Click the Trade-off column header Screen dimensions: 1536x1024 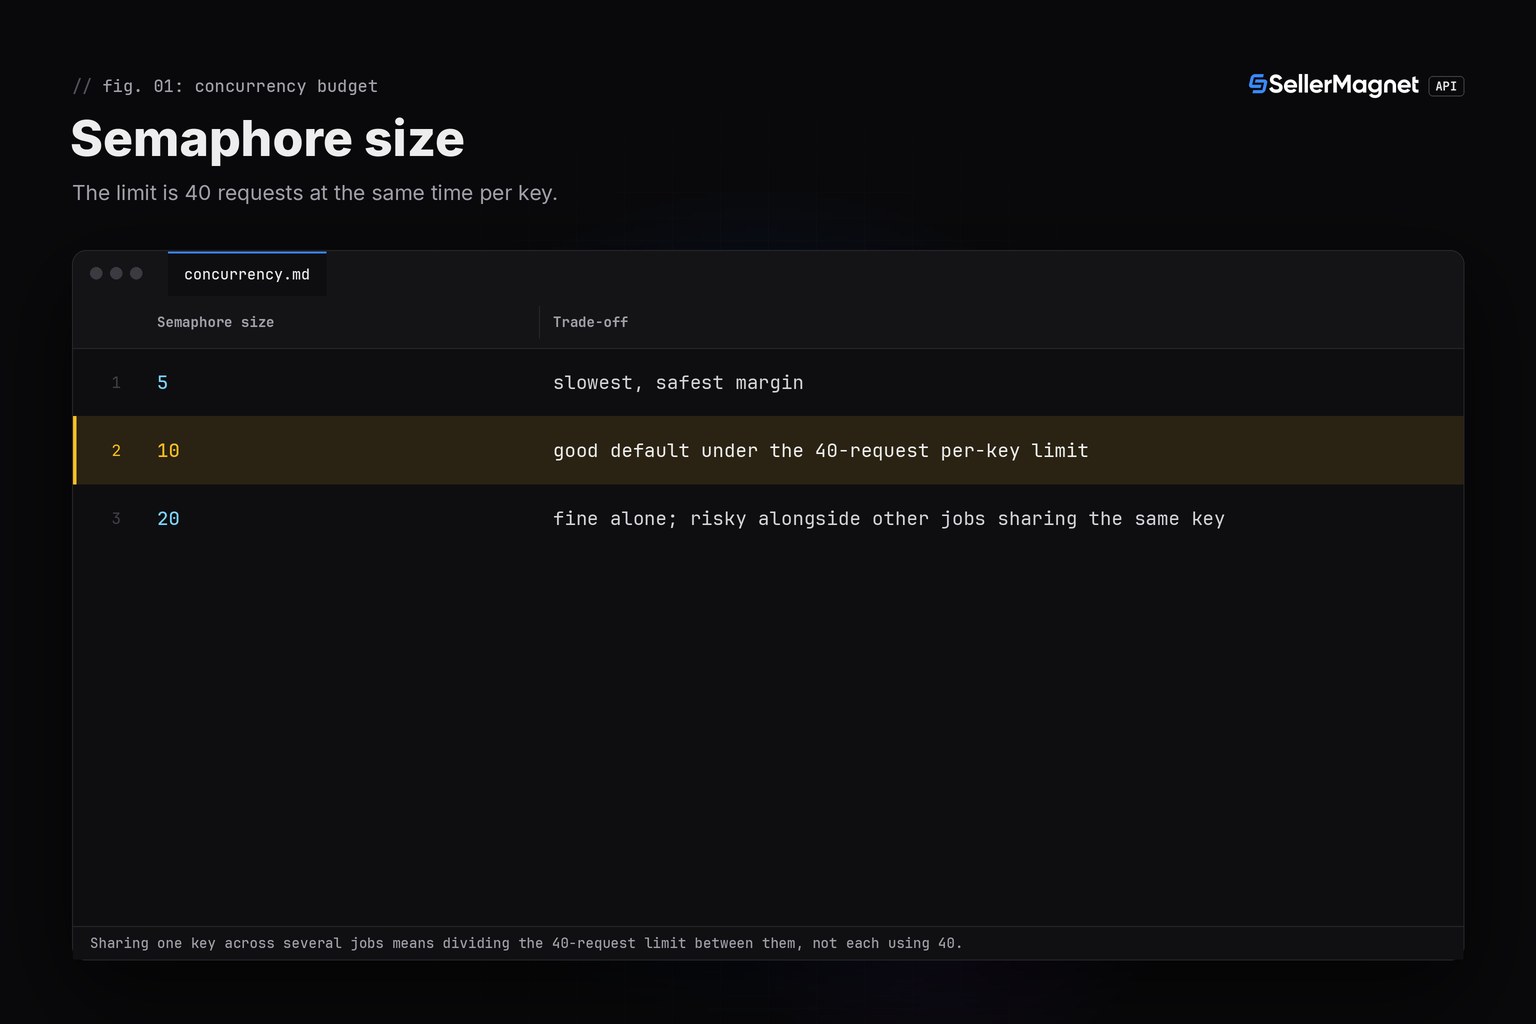pos(590,322)
